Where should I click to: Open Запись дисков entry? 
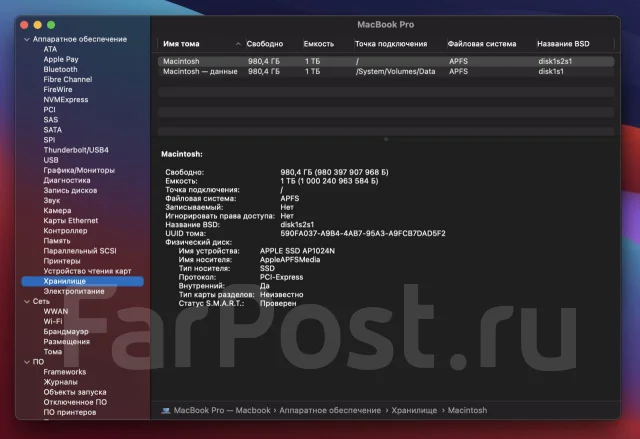pyautogui.click(x=70, y=190)
